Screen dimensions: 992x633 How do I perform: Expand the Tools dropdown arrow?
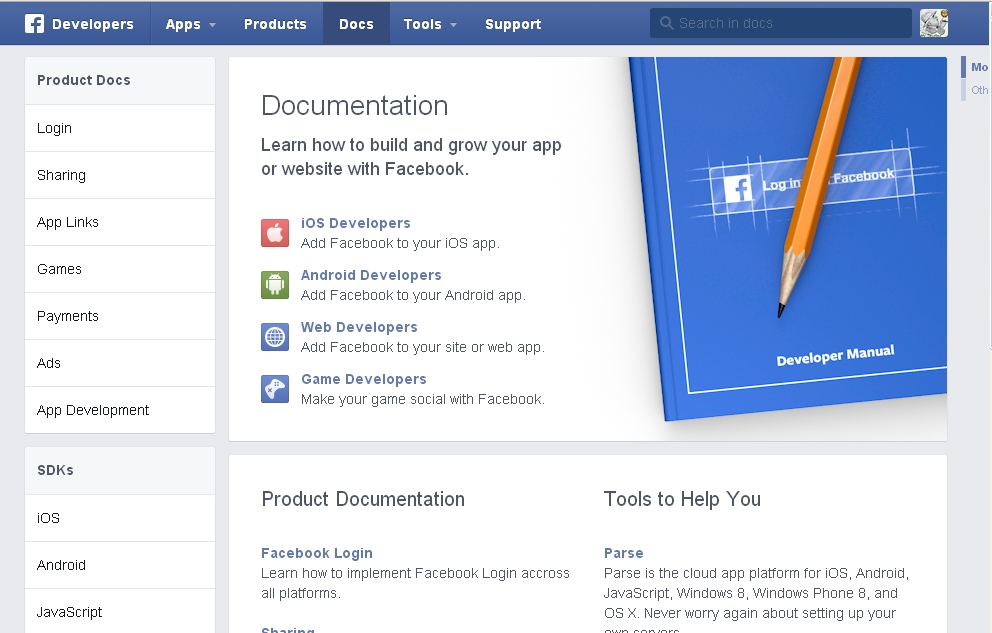coord(453,25)
